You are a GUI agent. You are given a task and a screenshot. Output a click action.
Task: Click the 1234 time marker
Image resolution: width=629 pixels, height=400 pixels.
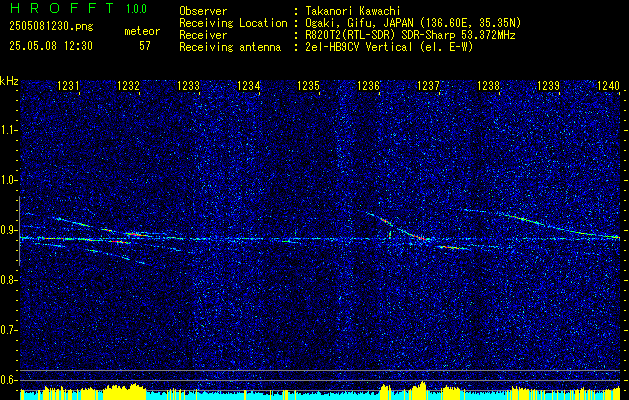(248, 85)
